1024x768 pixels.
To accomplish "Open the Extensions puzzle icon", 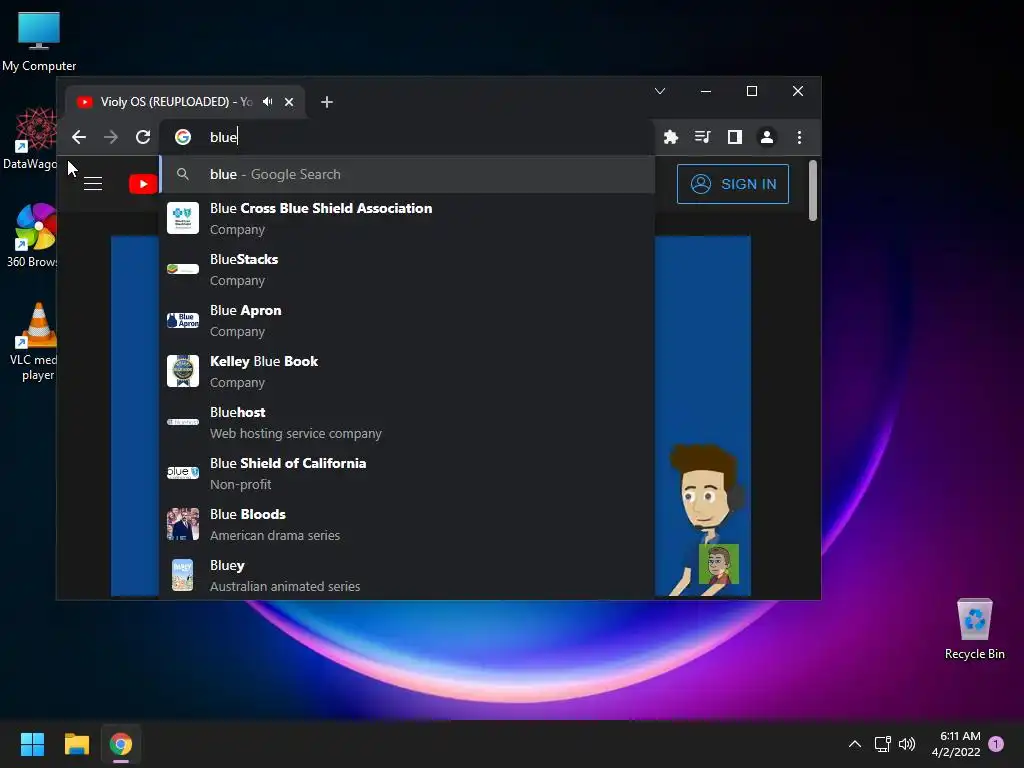I will (x=671, y=137).
